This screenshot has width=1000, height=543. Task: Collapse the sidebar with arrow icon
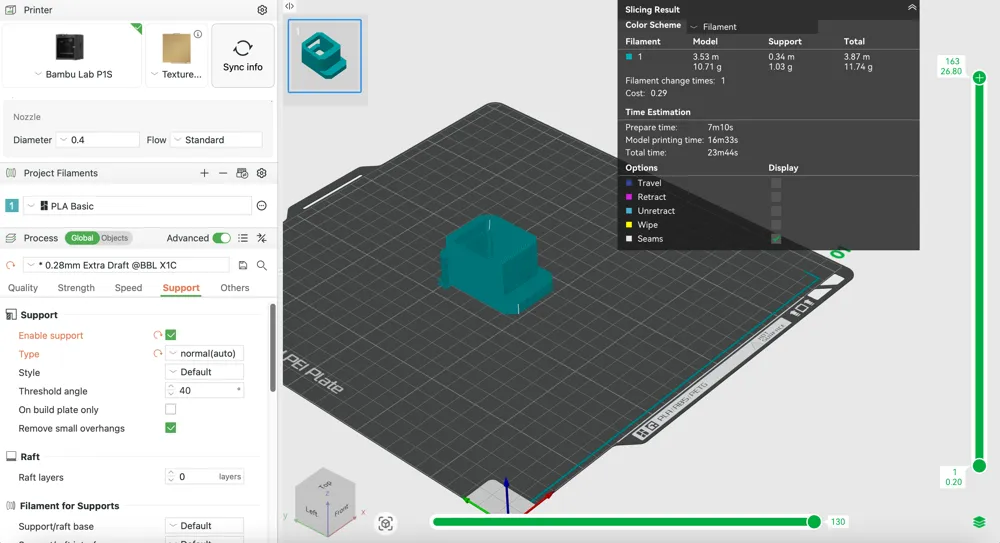pyautogui.click(x=290, y=6)
